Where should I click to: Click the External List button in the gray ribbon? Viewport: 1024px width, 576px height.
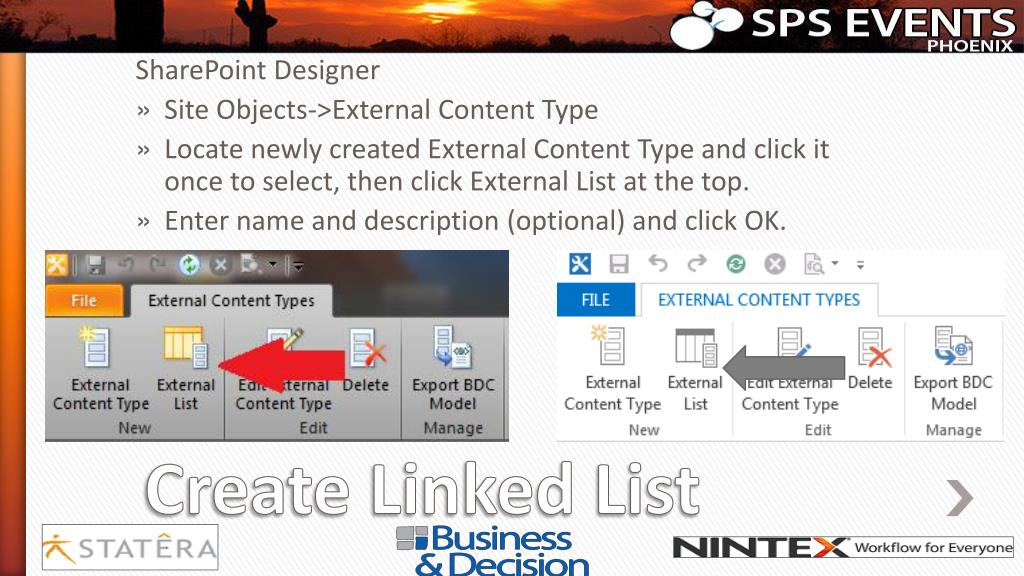coord(185,369)
